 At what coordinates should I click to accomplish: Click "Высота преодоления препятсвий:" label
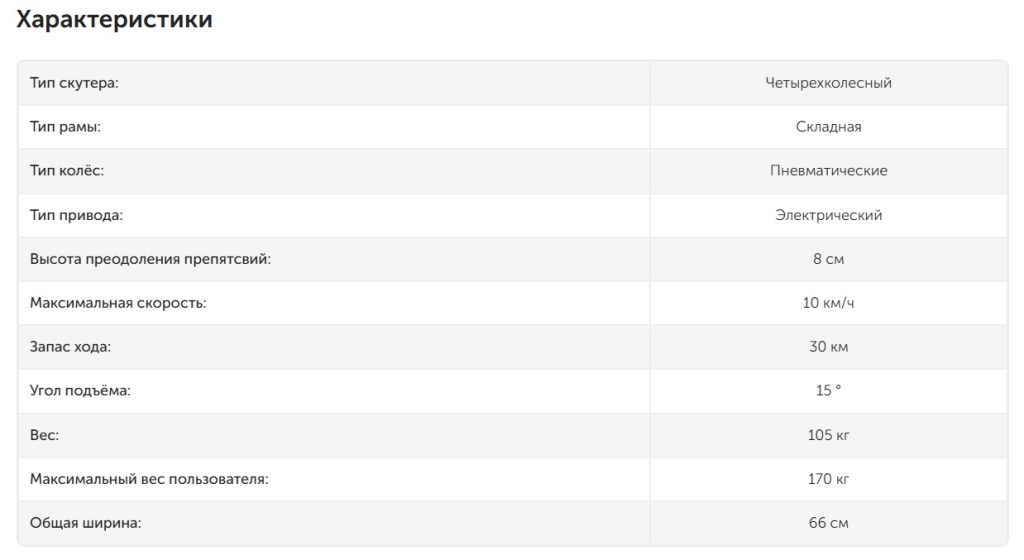tap(150, 259)
